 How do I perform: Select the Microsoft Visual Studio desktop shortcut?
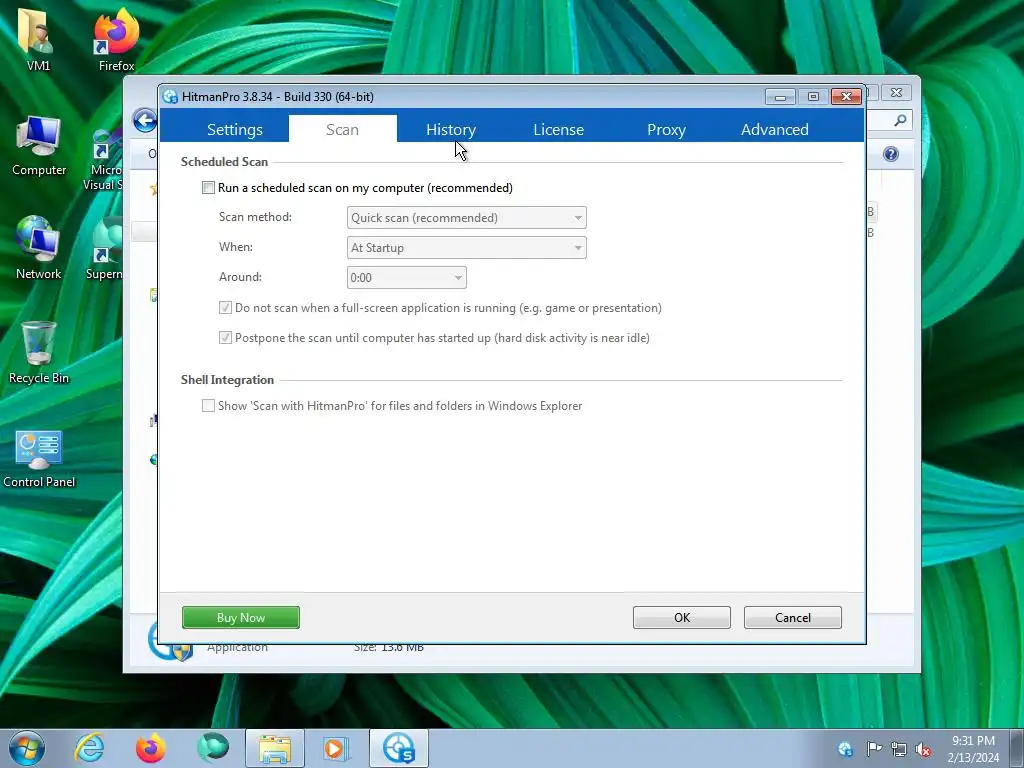(106, 160)
